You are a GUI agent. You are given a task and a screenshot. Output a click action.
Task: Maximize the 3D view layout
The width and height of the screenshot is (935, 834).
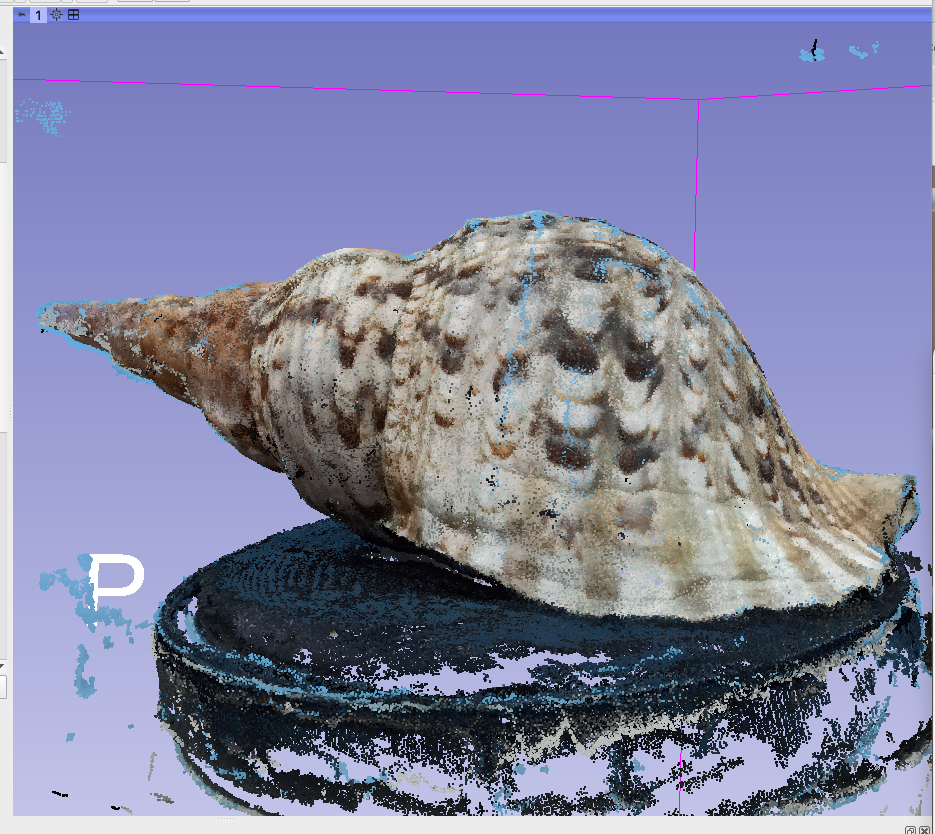point(73,15)
